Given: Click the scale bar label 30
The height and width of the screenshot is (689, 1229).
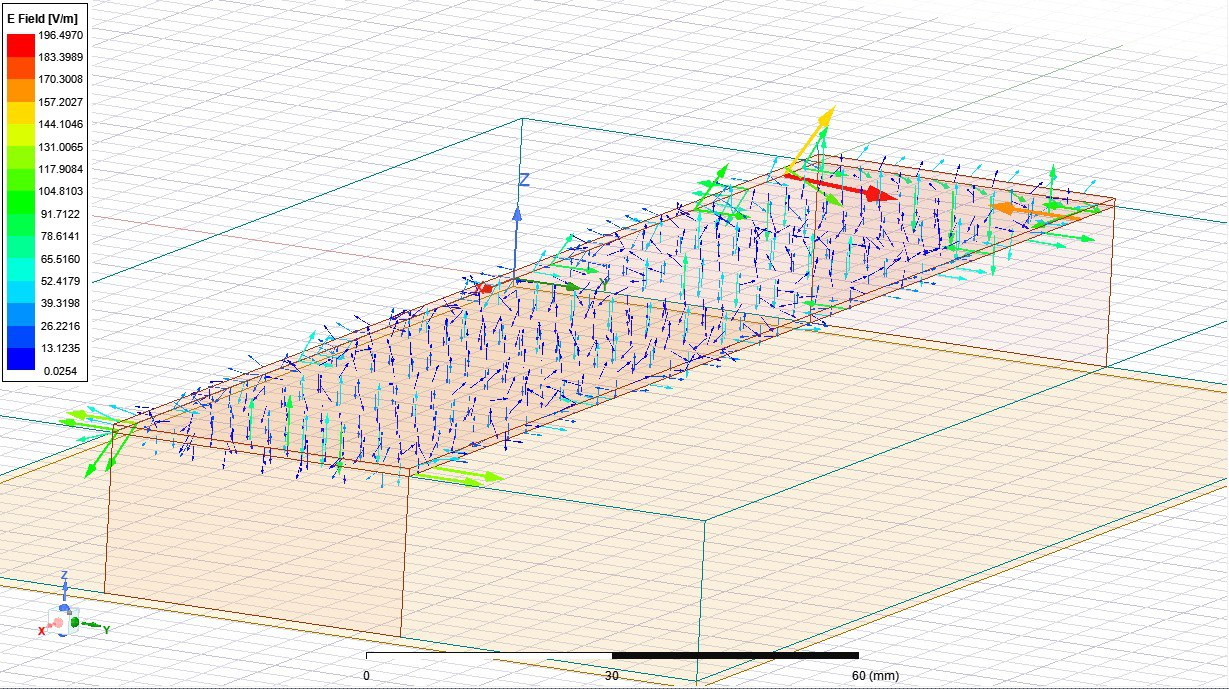Looking at the screenshot, I should pos(612,676).
